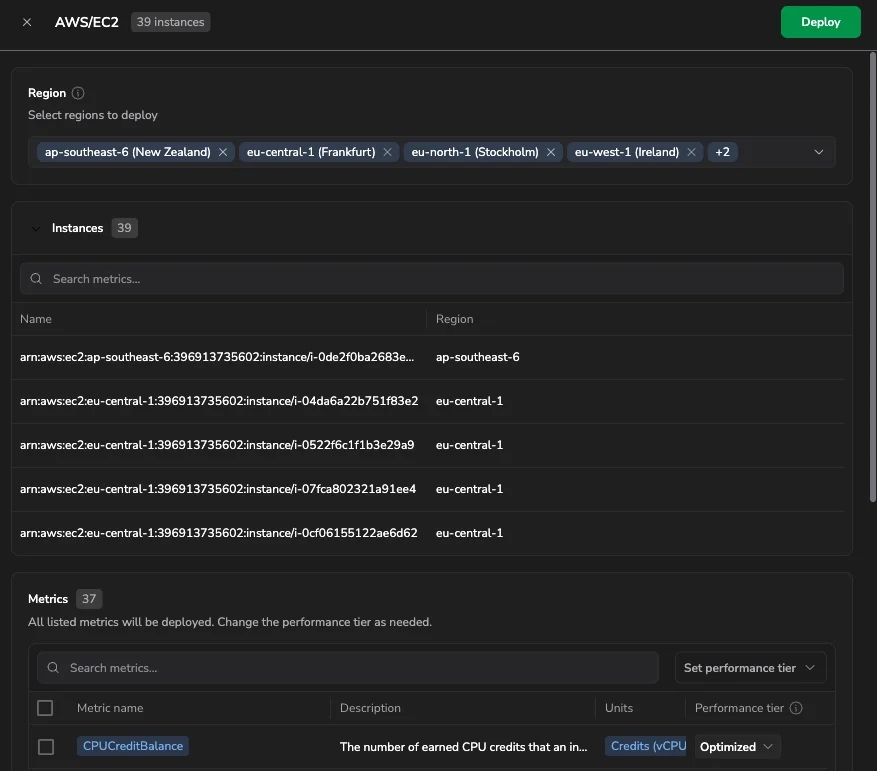Viewport: 877px width, 771px height.
Task: Remove eu-north-1 (Stockholm) region tag
Action: pos(551,152)
